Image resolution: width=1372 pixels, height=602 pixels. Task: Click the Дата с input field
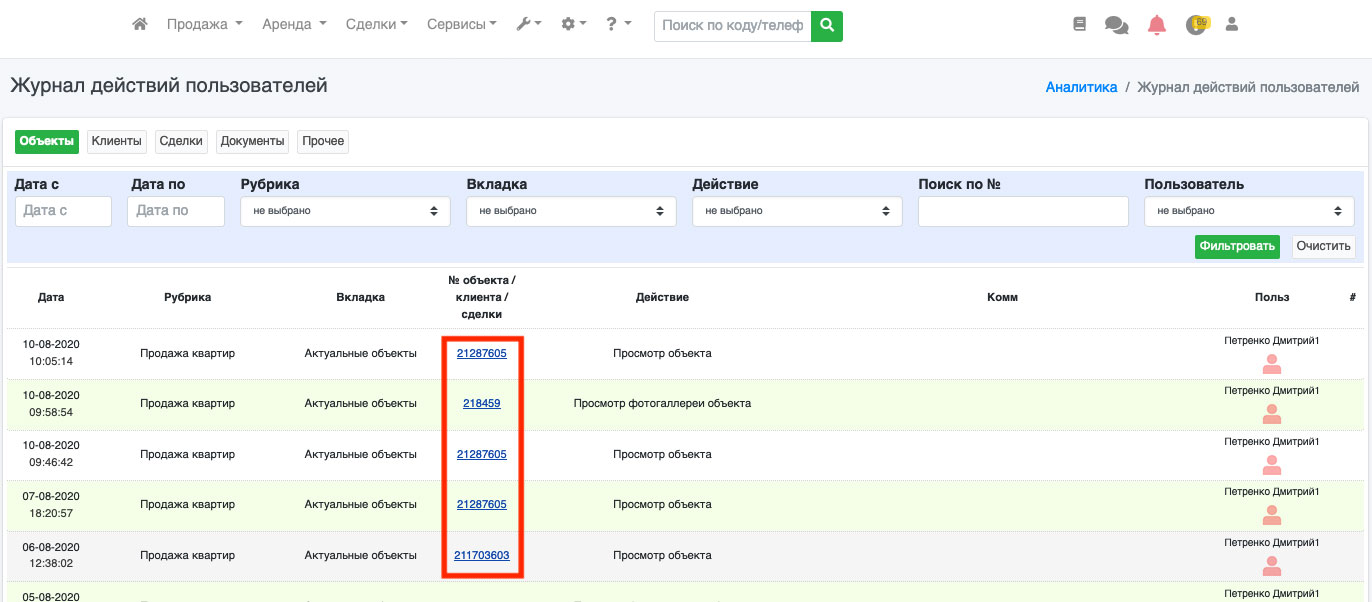coord(63,211)
